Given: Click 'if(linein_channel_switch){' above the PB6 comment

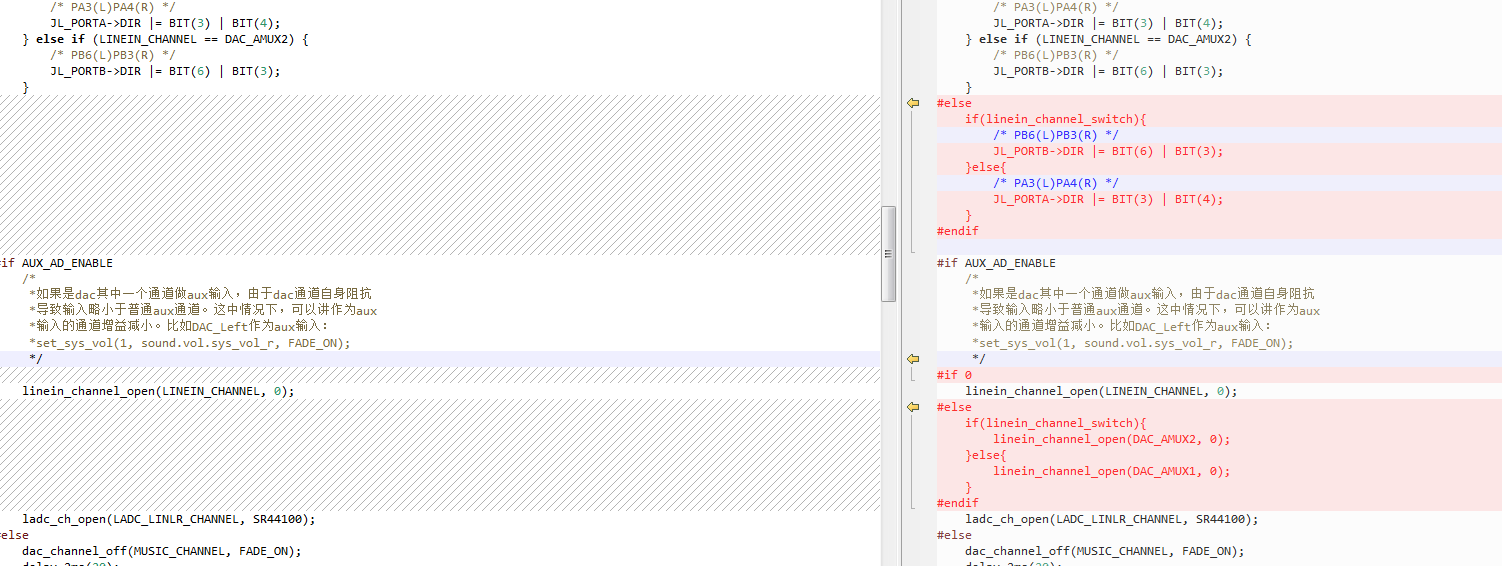Looking at the screenshot, I should click(1056, 119).
